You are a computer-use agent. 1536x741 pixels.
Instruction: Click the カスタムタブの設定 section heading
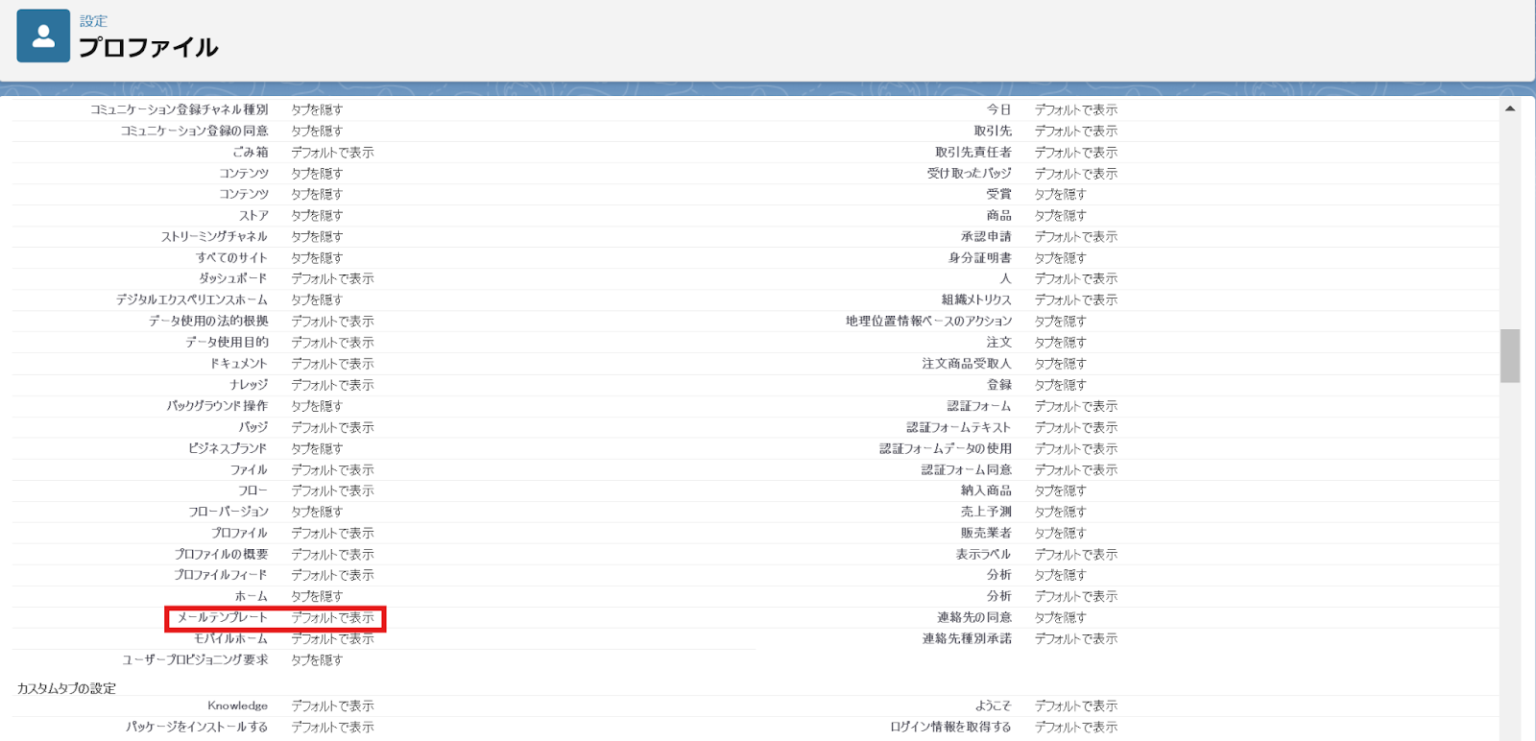click(x=66, y=688)
